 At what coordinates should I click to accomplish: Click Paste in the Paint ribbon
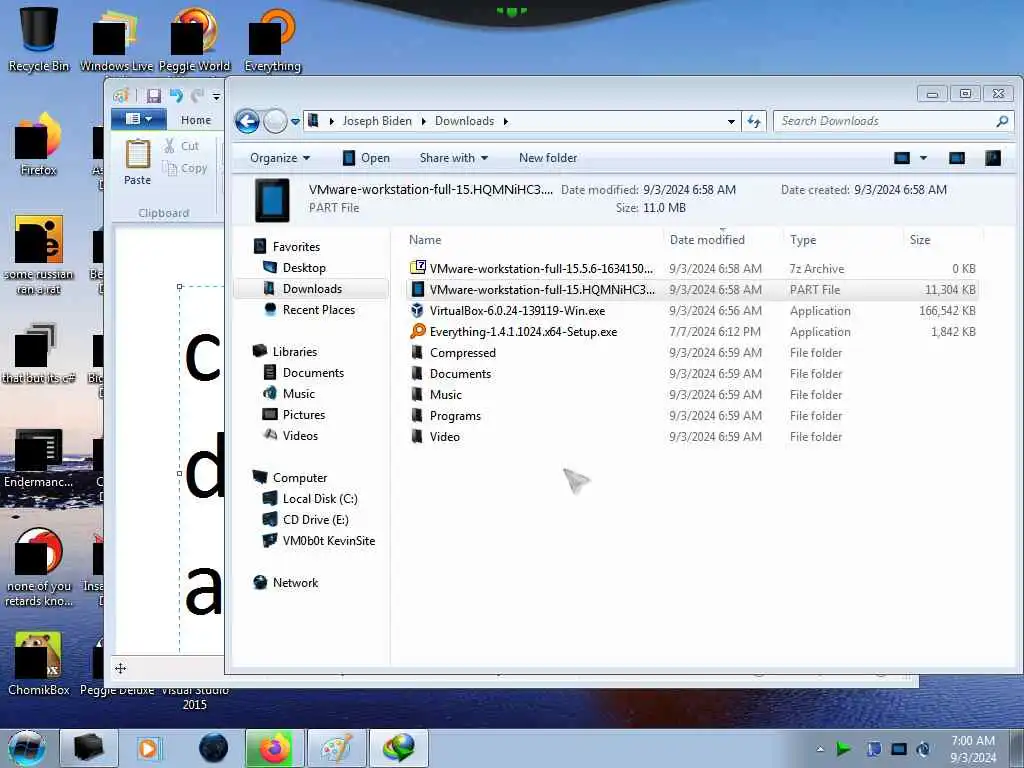click(x=137, y=162)
